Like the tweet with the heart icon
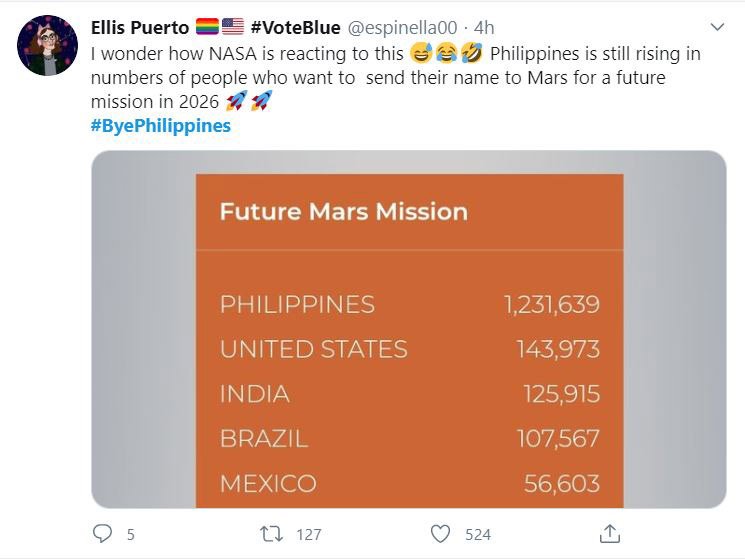The image size is (745, 559). [440, 534]
